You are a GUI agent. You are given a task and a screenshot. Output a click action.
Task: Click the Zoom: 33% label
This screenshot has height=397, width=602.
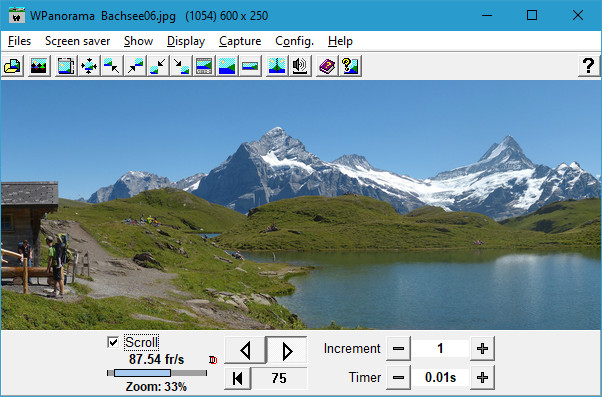[156, 386]
